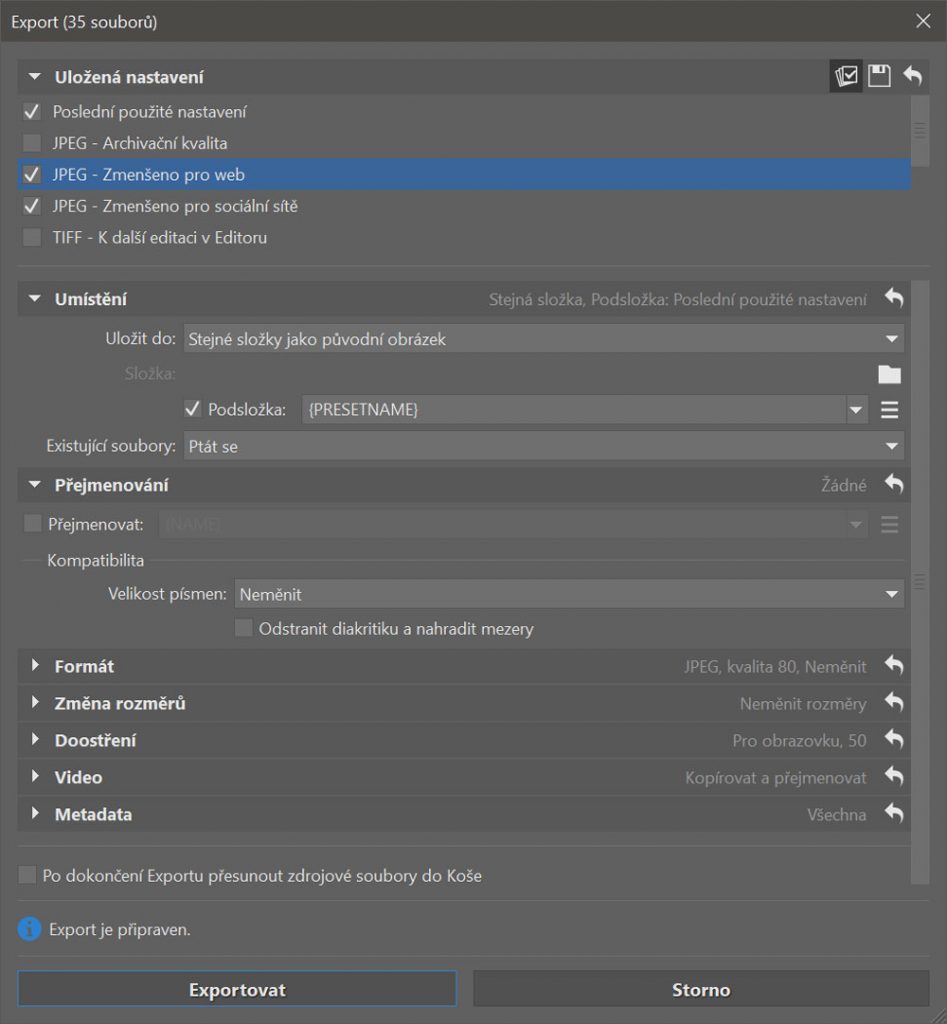The image size is (947, 1024).
Task: Reset the Umístění section with undo arrow
Action: (x=894, y=299)
